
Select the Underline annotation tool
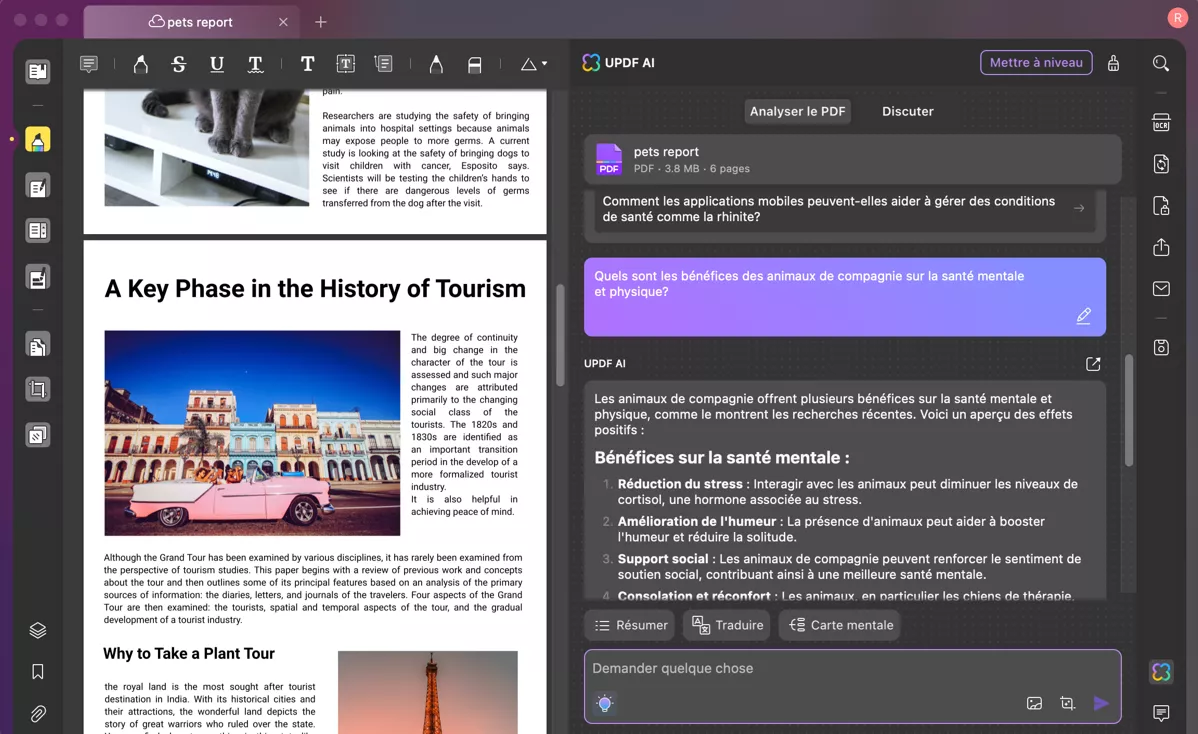217,63
